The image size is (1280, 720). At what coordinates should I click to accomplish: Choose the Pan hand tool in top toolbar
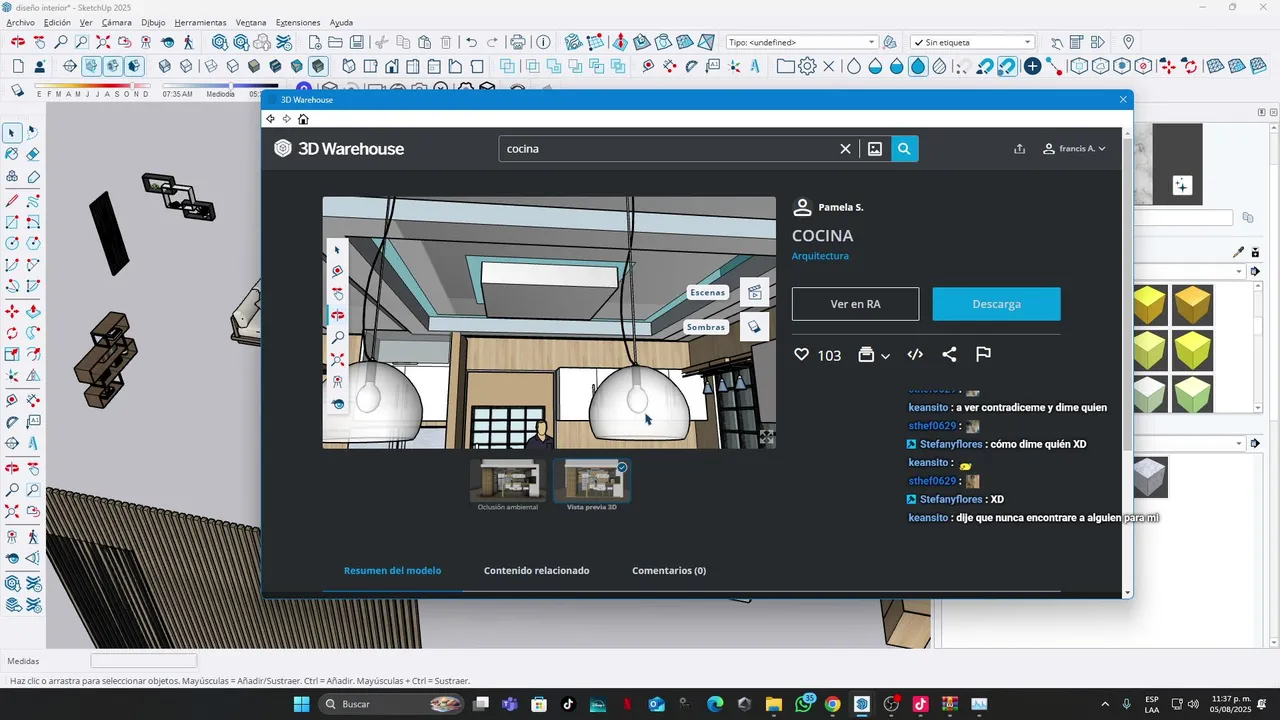39,43
